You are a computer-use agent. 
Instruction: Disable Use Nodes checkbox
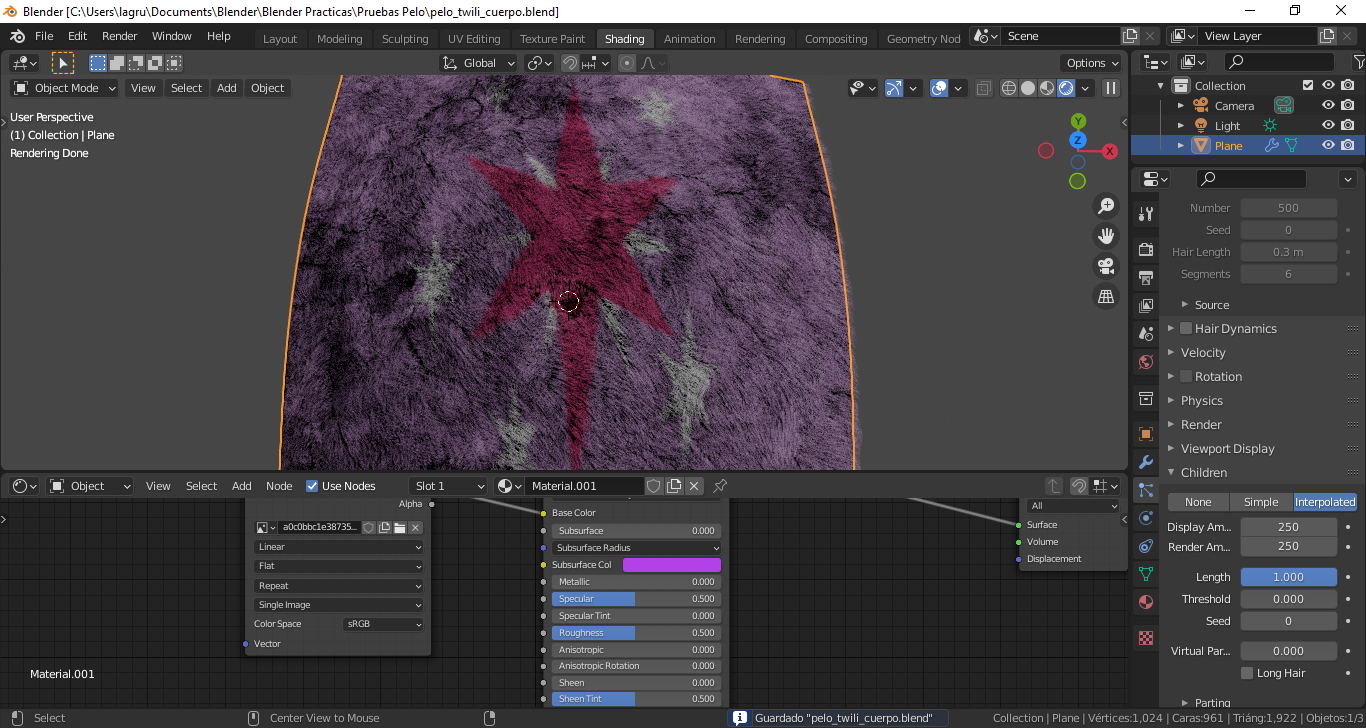(312, 486)
